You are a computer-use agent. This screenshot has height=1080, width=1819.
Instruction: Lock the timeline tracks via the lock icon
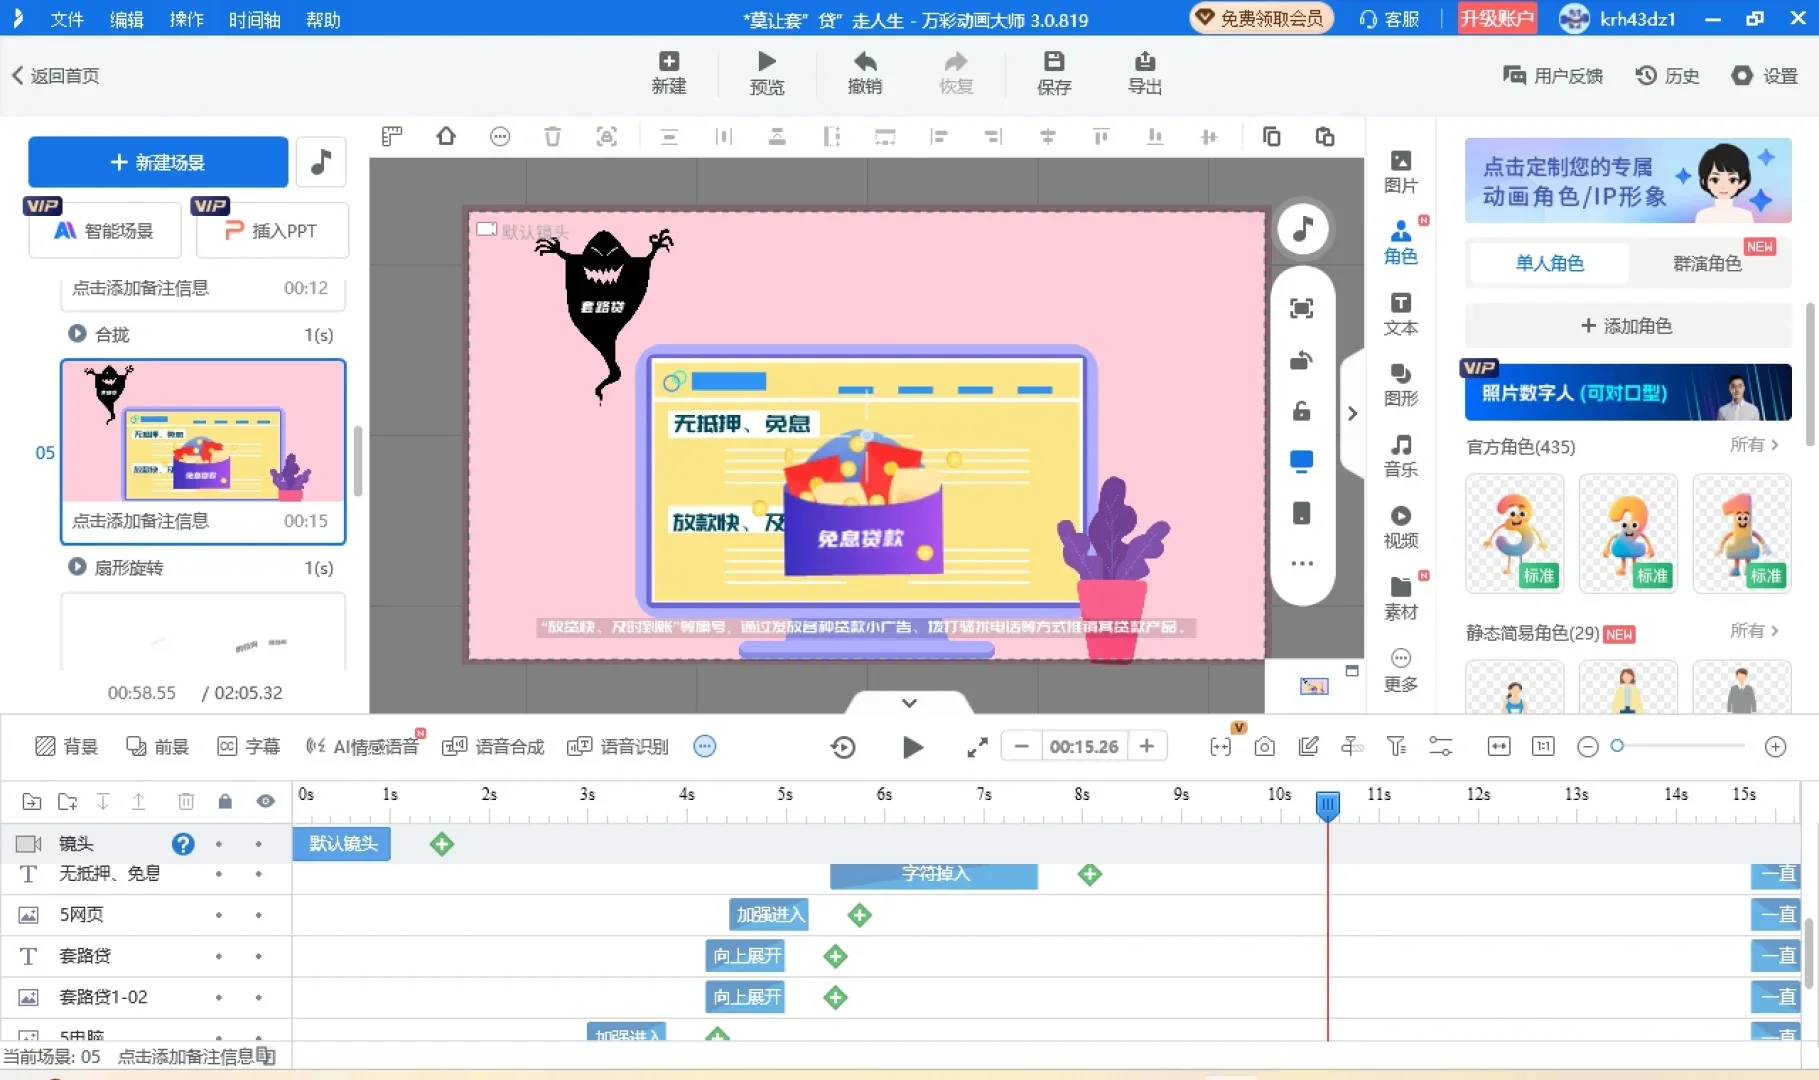coord(225,801)
